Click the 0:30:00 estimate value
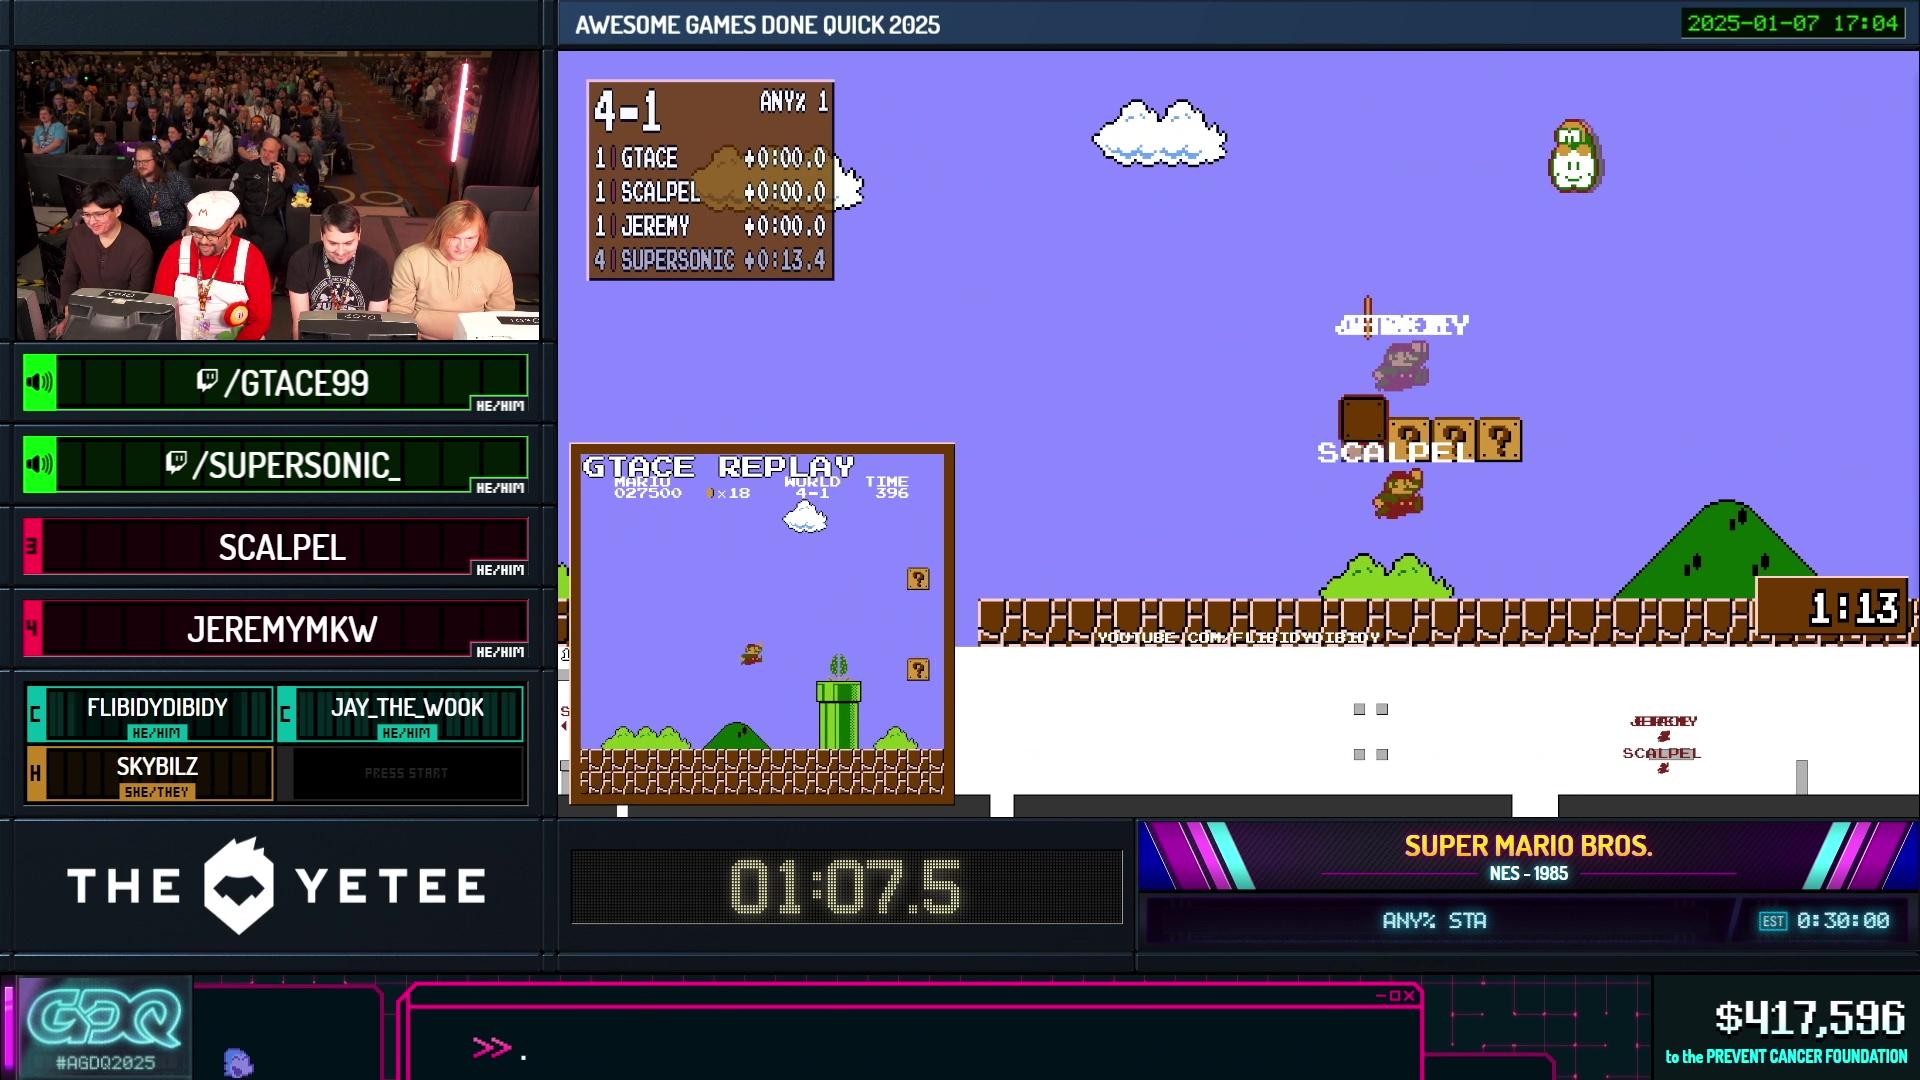 pos(1843,920)
